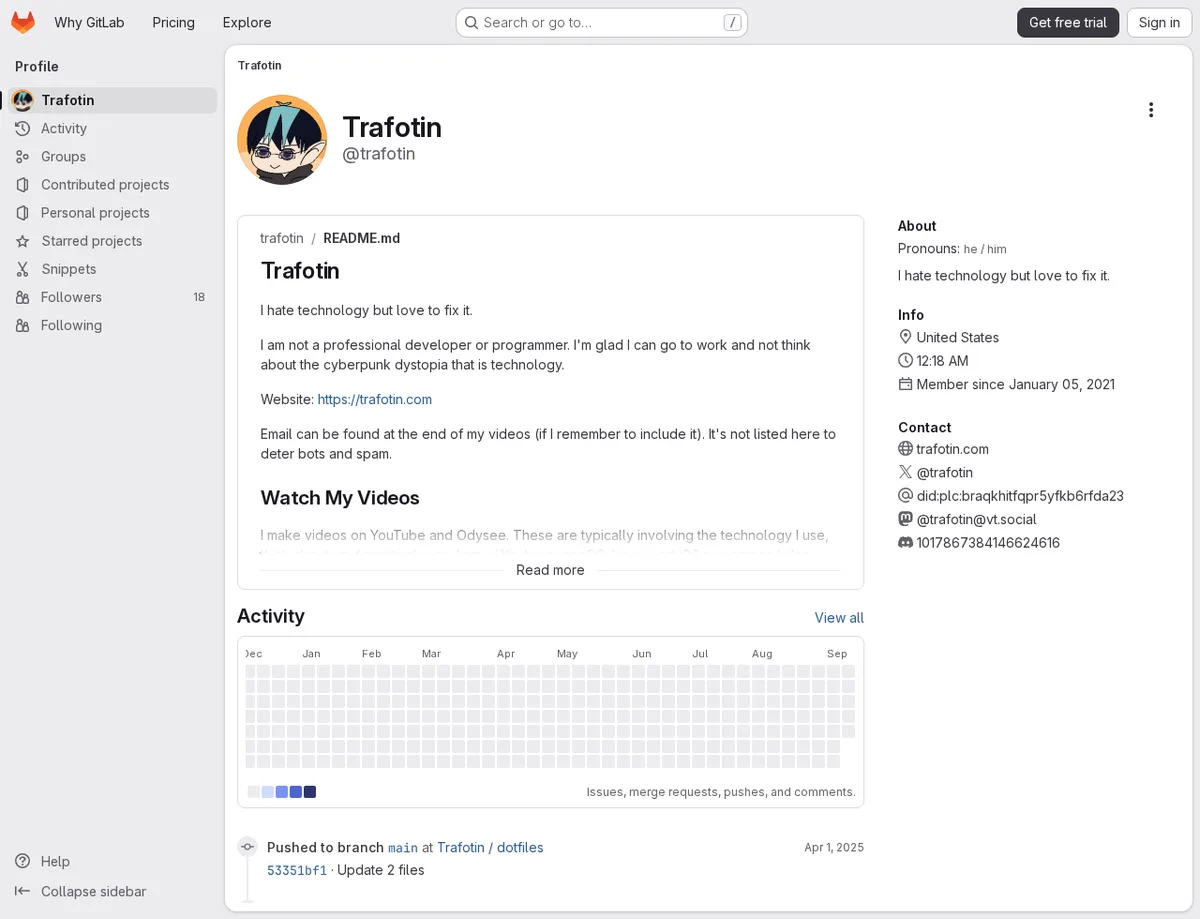Select the Collapse sidebar arrow icon
The width and height of the screenshot is (1200, 919).
pos(22,891)
